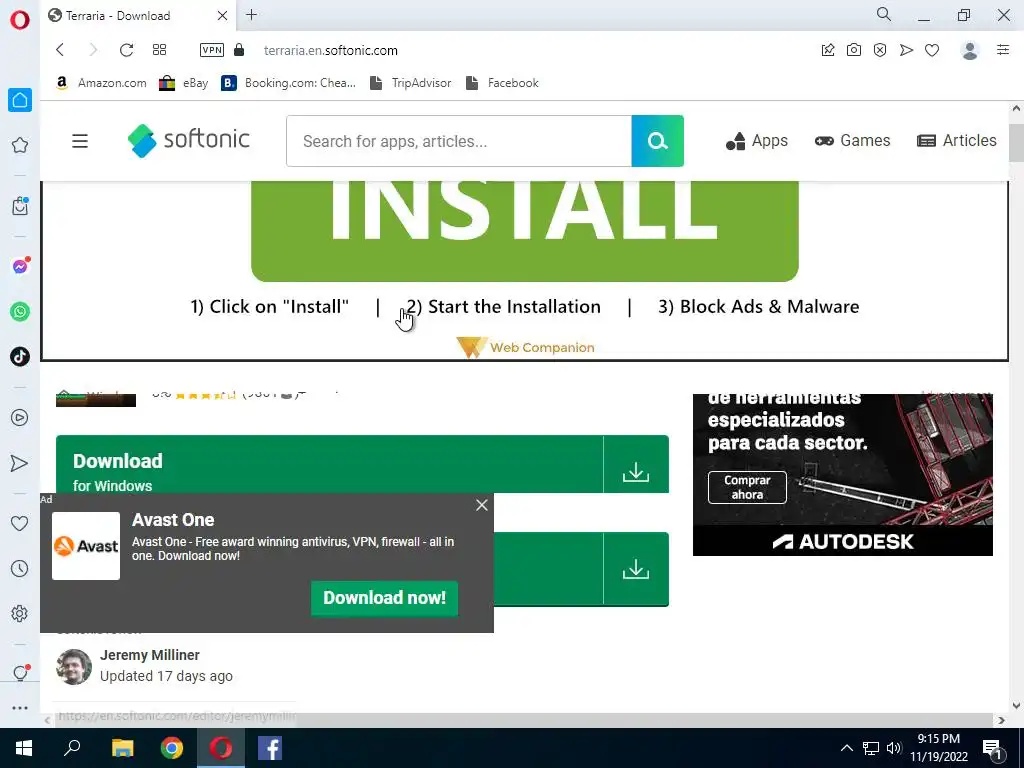Image resolution: width=1024 pixels, height=768 pixels.
Task: Open the user profile avatar
Action: tap(970, 50)
